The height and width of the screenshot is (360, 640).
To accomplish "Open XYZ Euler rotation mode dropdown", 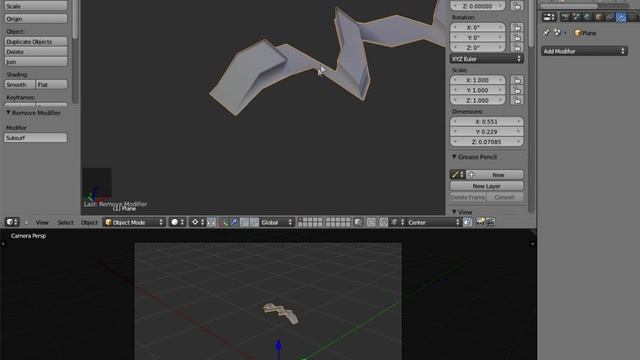I will click(x=487, y=59).
